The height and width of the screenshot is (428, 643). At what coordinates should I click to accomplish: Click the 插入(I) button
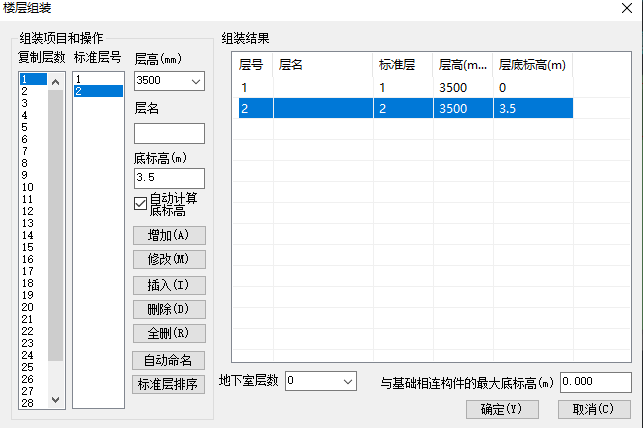[x=169, y=285]
